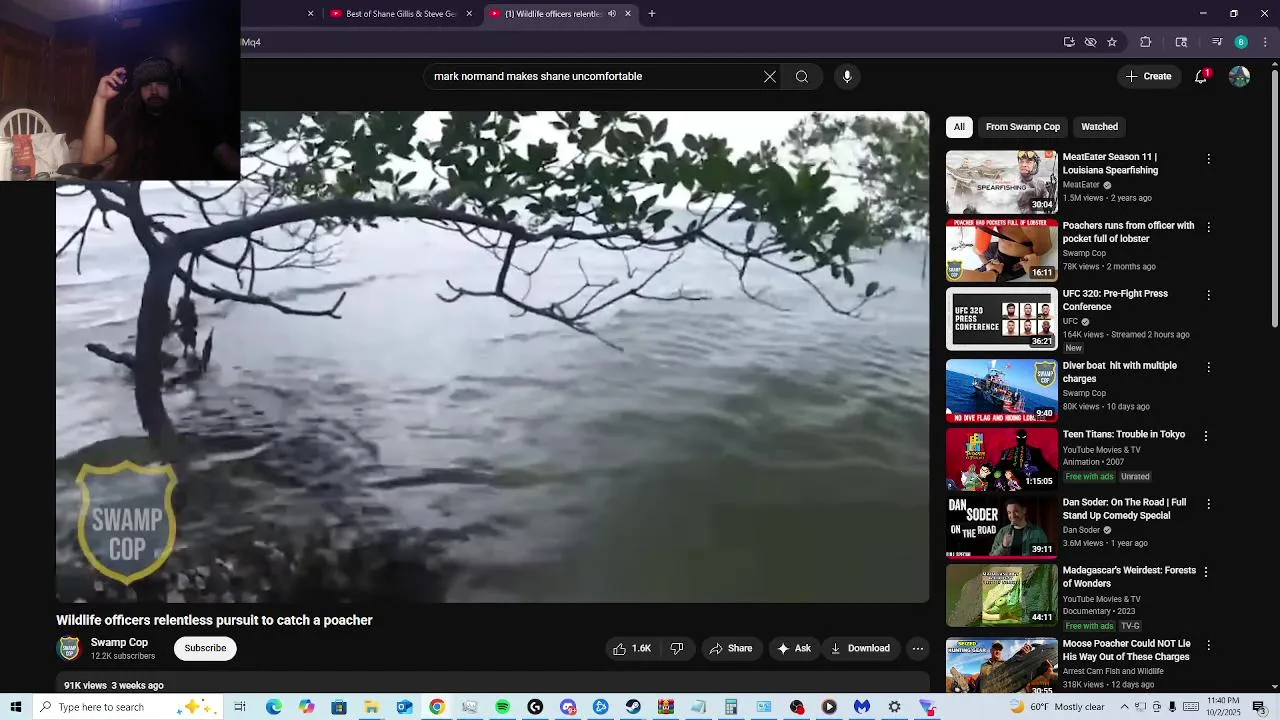This screenshot has width=1280, height=720.
Task: Start voice search with microphone icon
Action: pyautogui.click(x=847, y=76)
